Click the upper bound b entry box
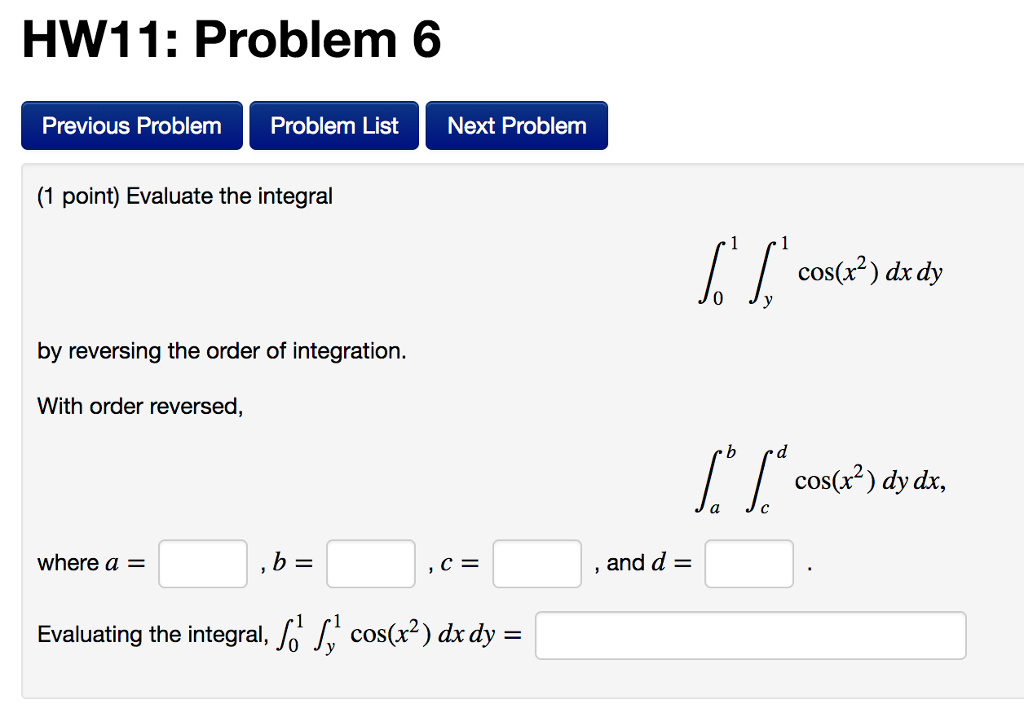This screenshot has width=1024, height=704. coord(370,563)
